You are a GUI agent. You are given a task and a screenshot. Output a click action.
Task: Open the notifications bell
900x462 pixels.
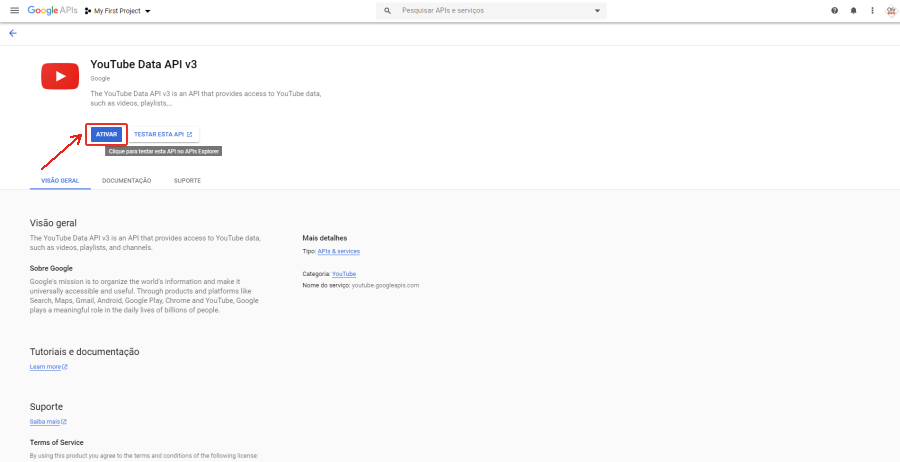[854, 10]
